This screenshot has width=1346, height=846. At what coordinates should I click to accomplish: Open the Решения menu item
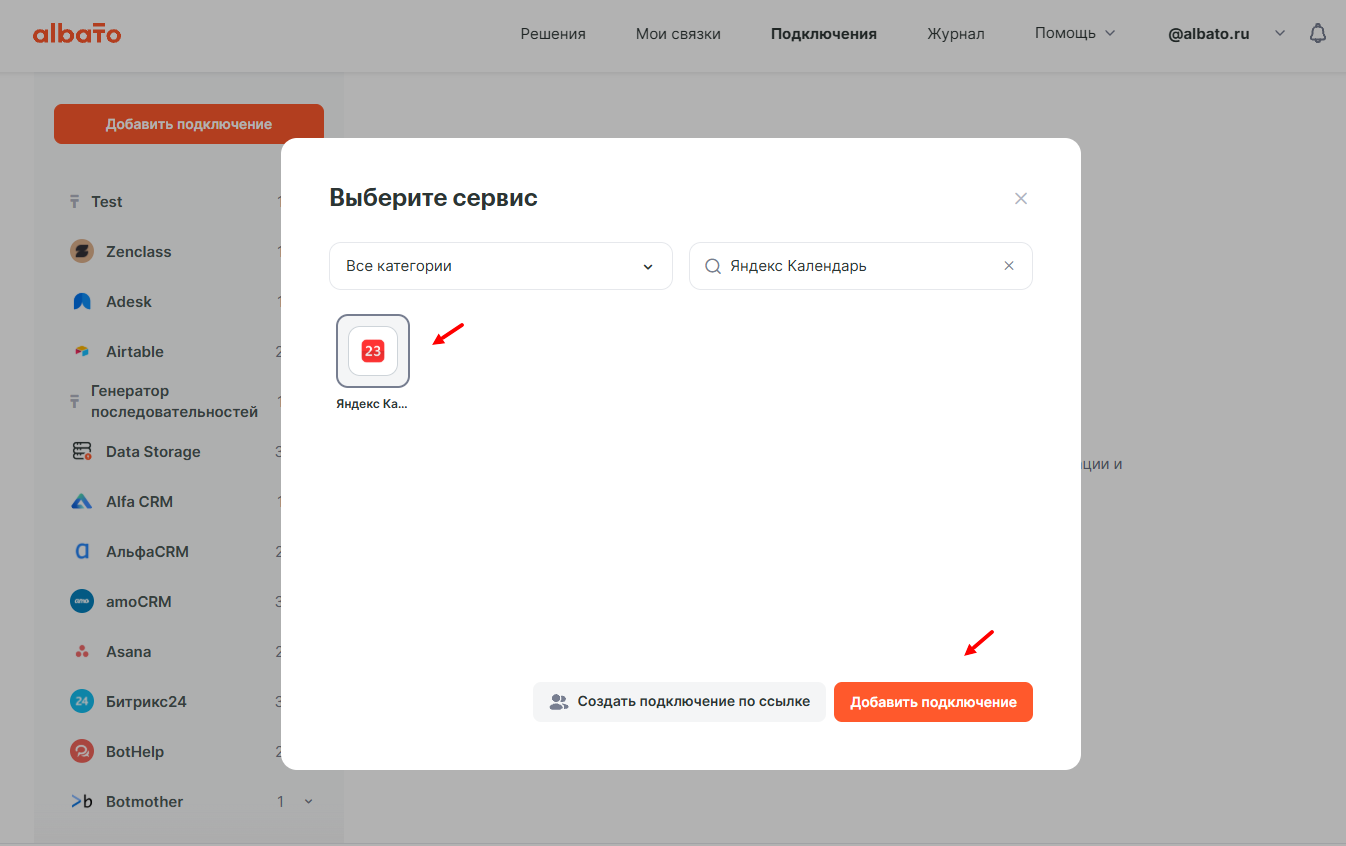click(x=553, y=34)
